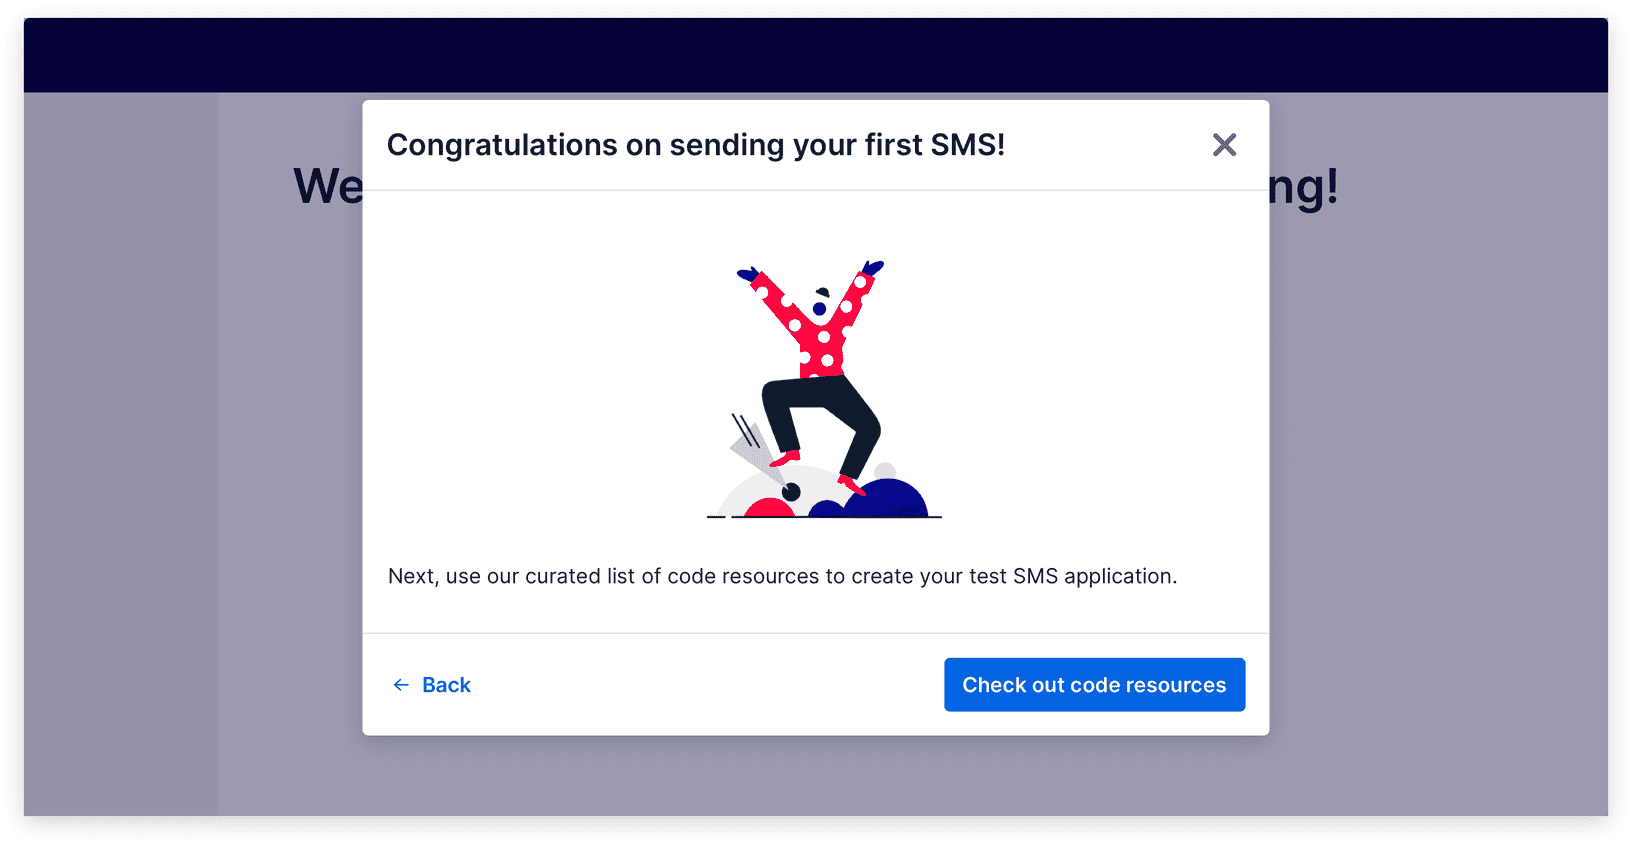
Task: Click the curated code resources description text
Action: pos(783,576)
